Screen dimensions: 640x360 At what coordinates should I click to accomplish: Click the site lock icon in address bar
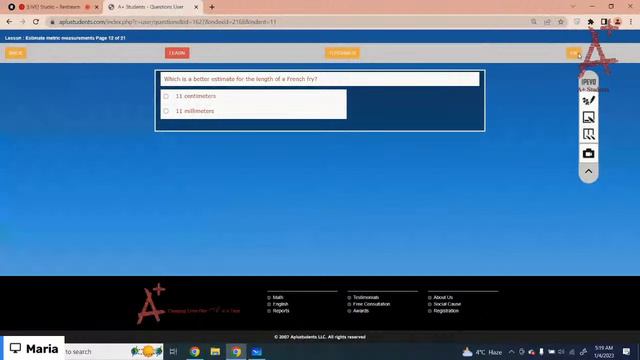pyautogui.click(x=52, y=22)
